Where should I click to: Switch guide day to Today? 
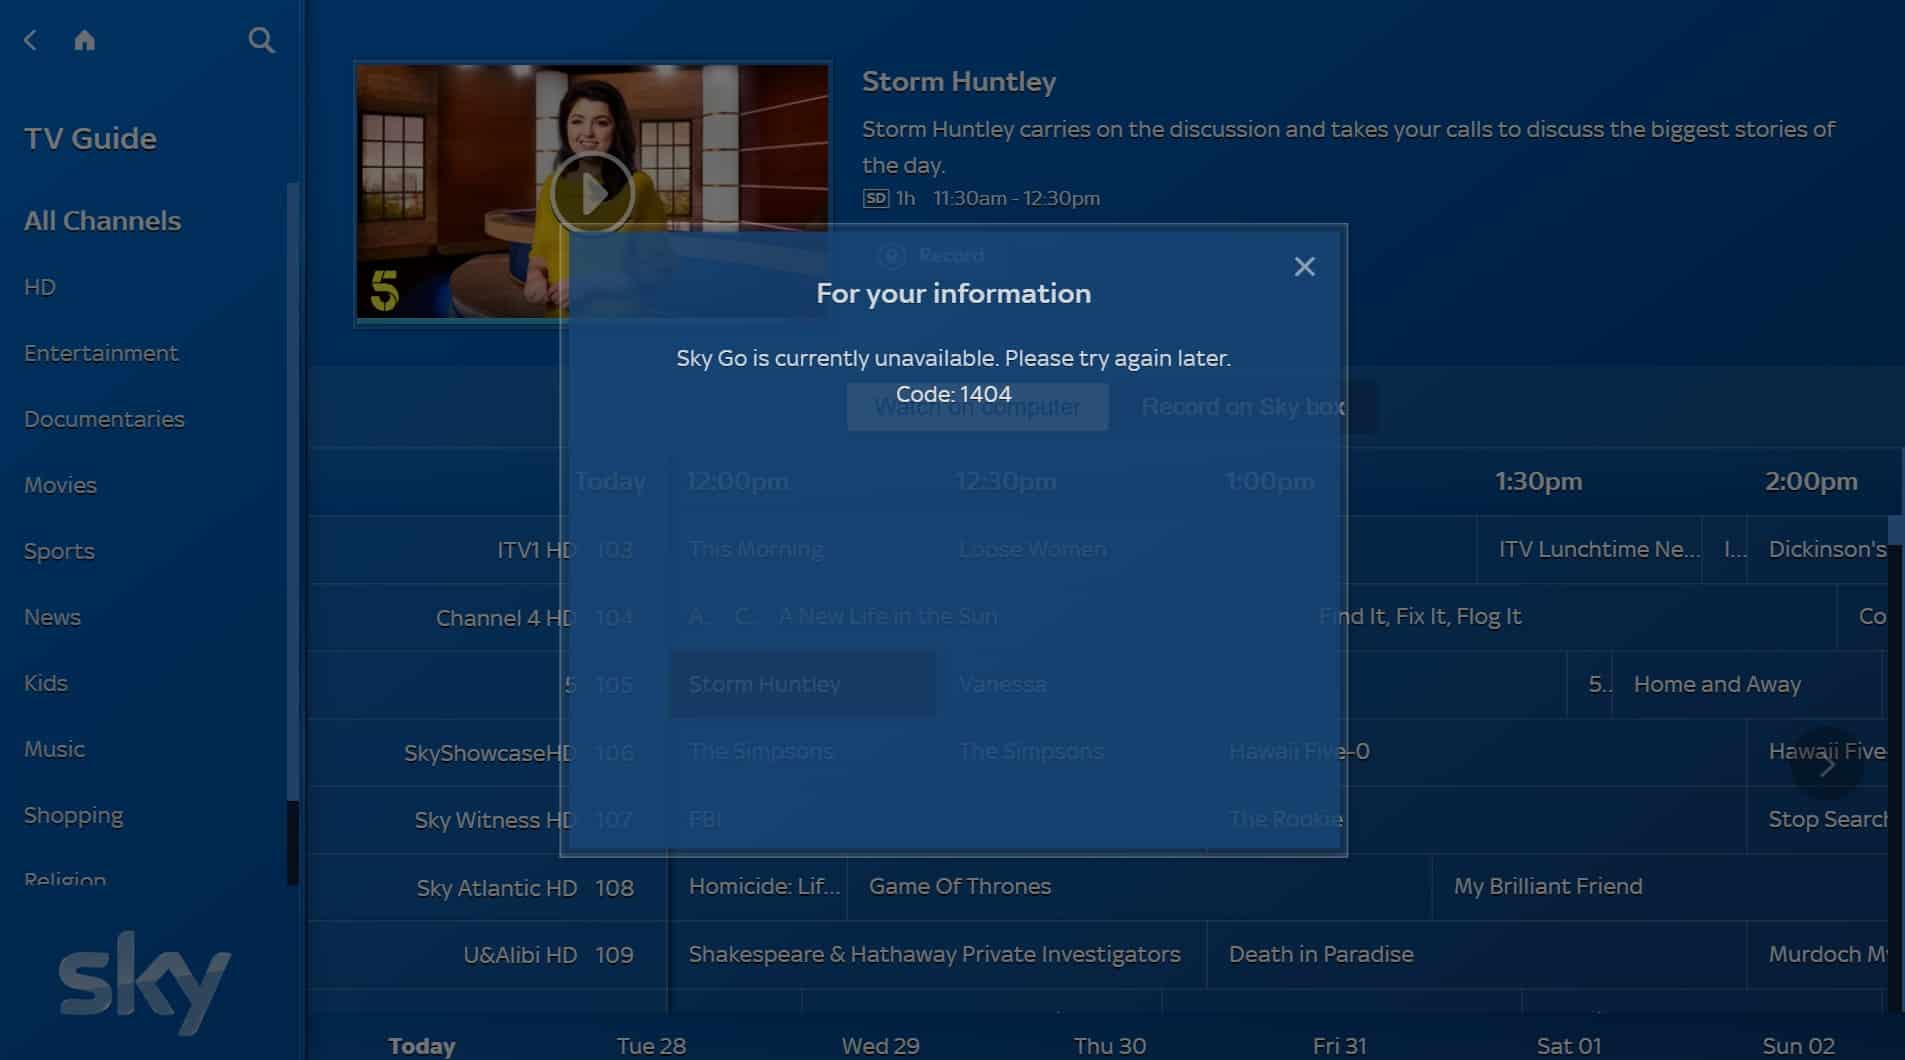point(421,1046)
